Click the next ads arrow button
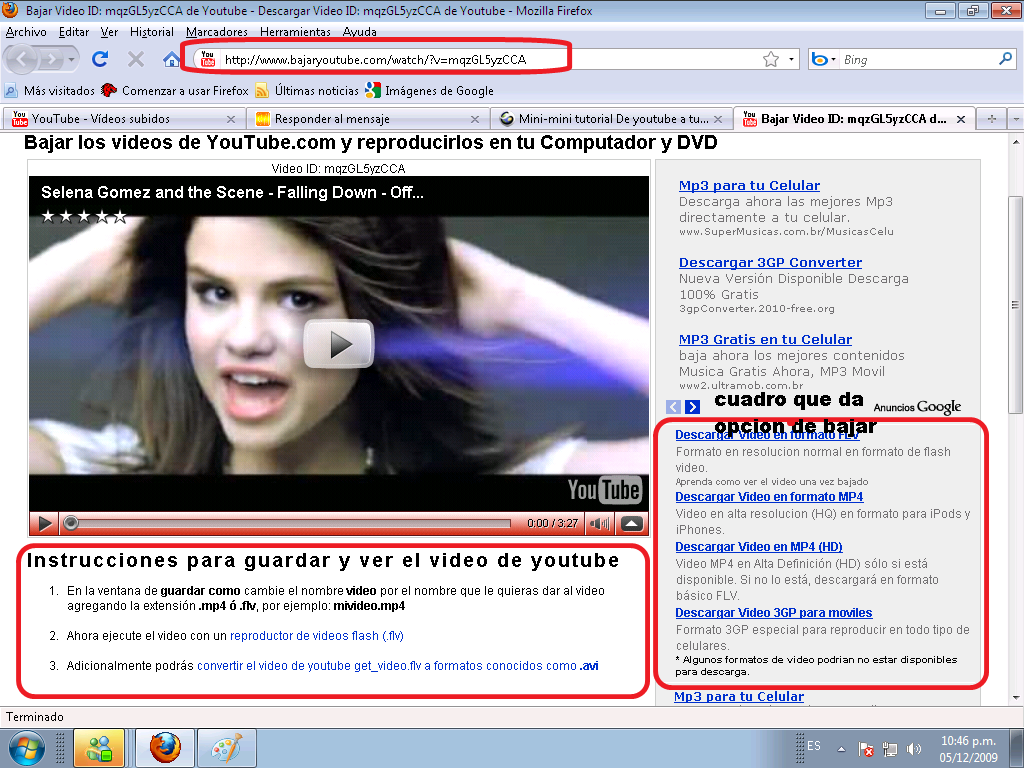 point(692,407)
